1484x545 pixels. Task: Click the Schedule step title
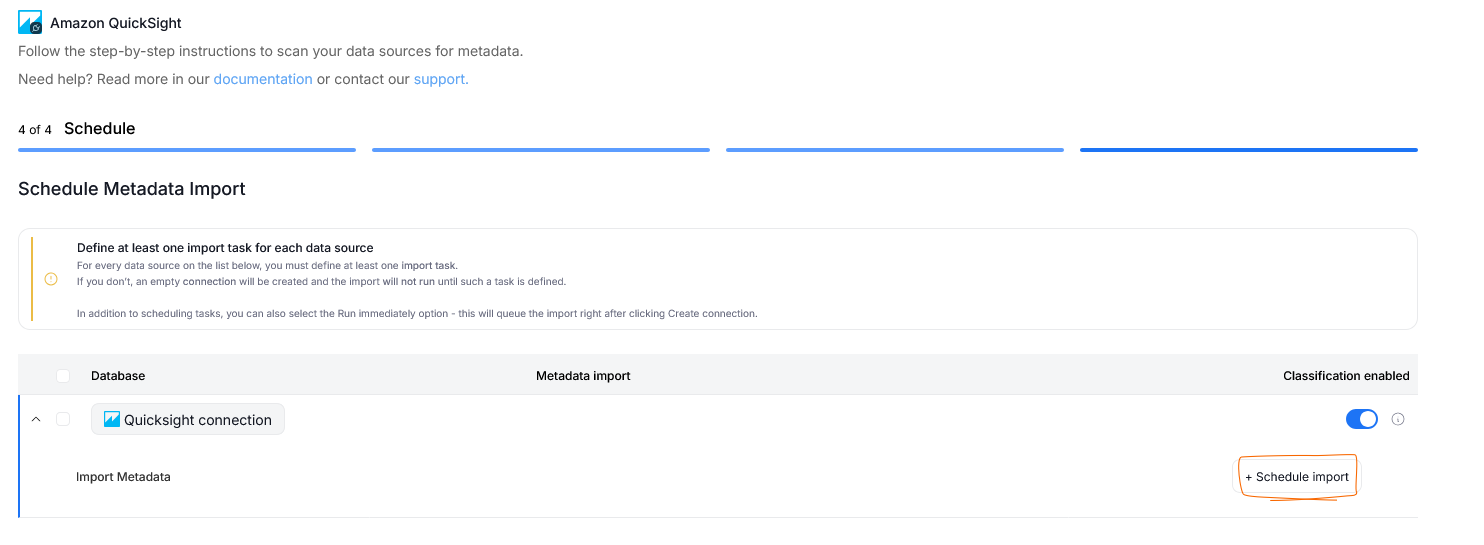[100, 129]
